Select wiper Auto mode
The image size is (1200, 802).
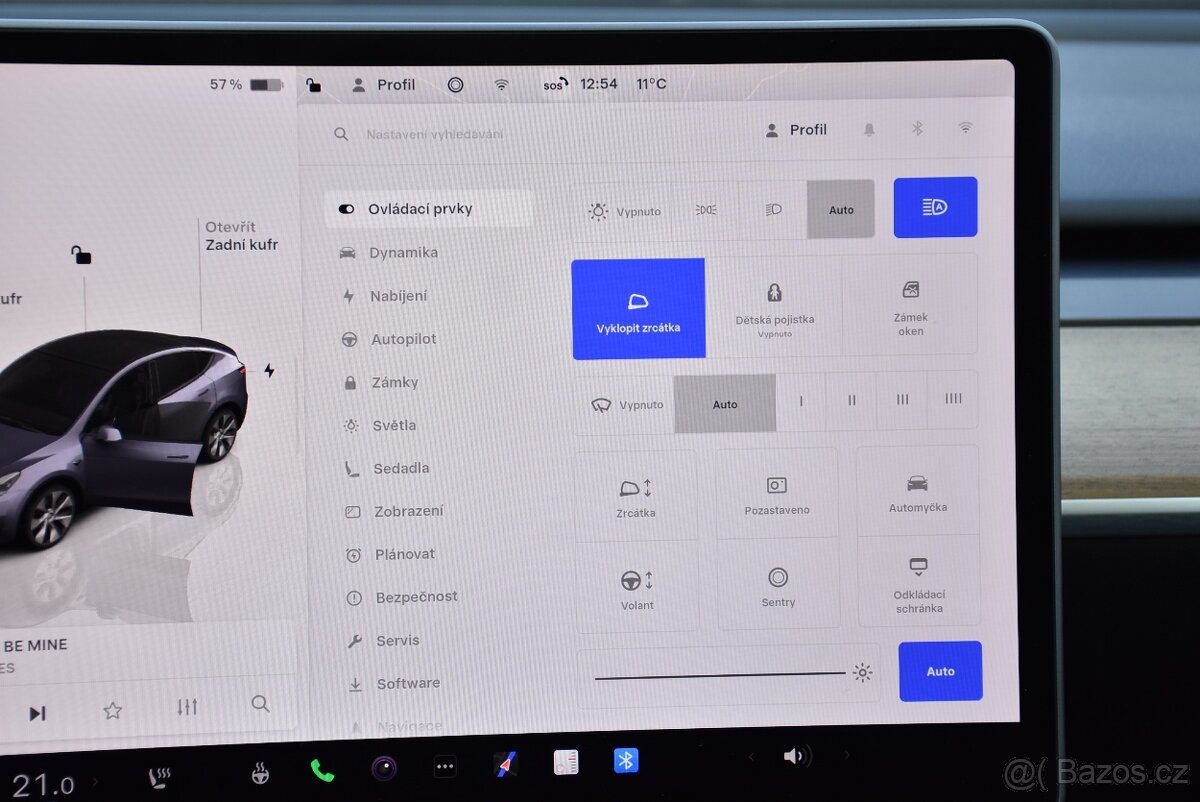(x=724, y=403)
